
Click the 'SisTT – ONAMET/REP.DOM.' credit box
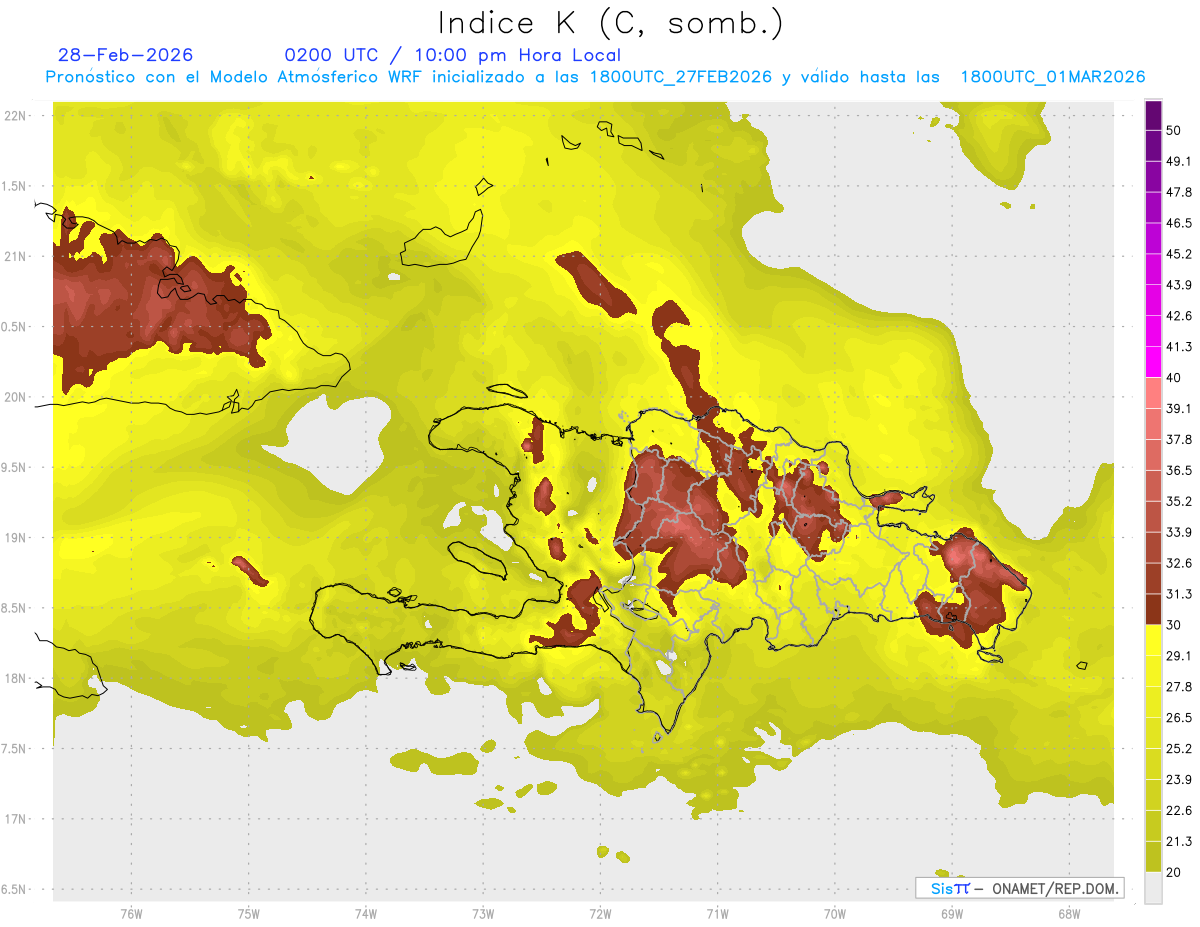[x=1019, y=888]
